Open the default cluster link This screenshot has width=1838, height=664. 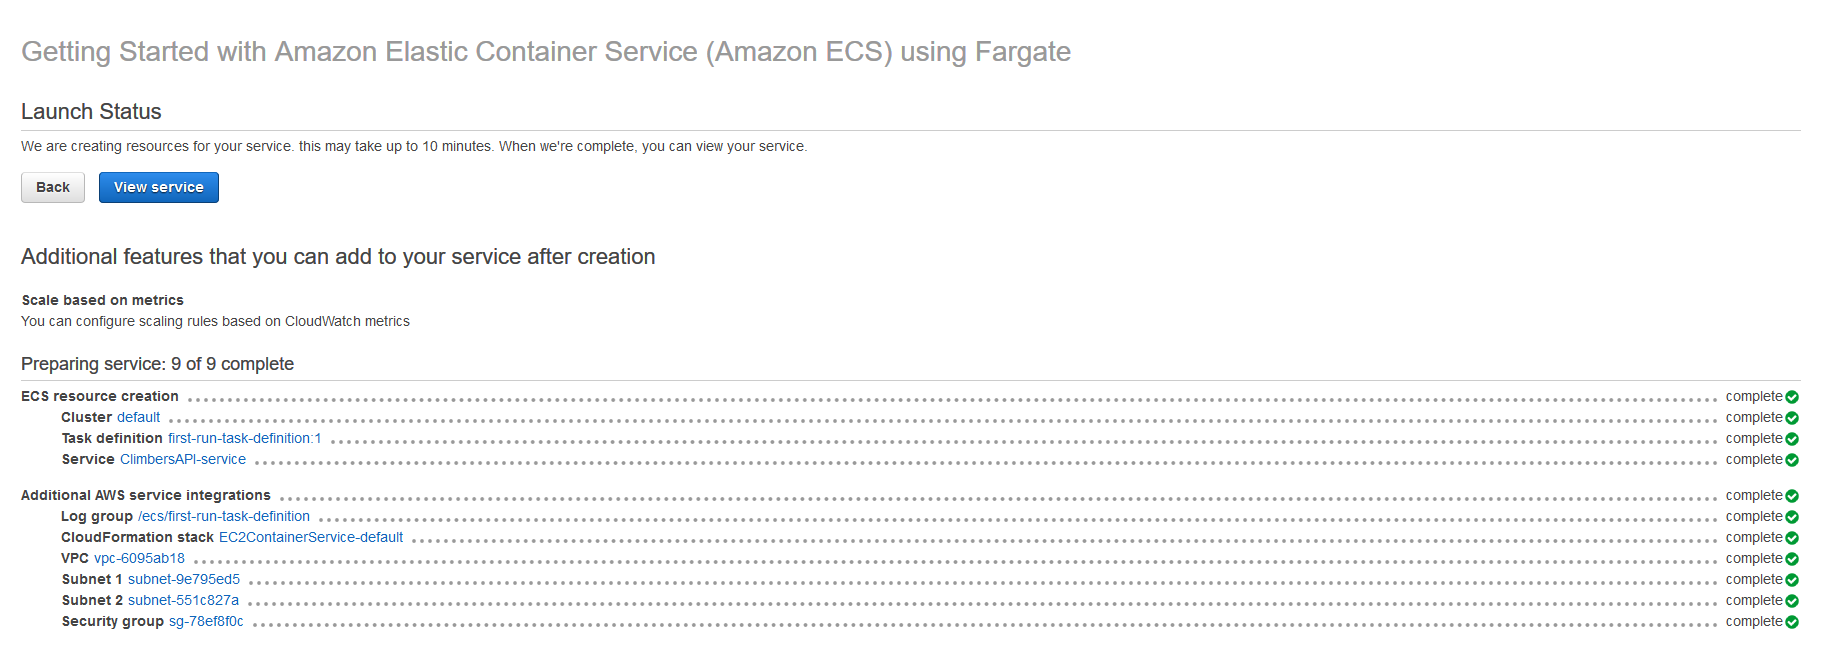[138, 417]
